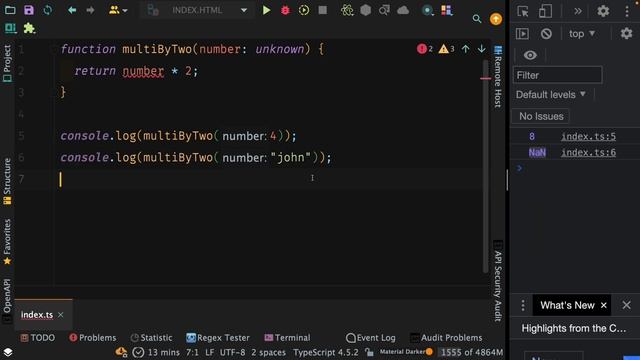Open API Security Audit side panel
Viewport: 640px width, 360px height.
498,282
